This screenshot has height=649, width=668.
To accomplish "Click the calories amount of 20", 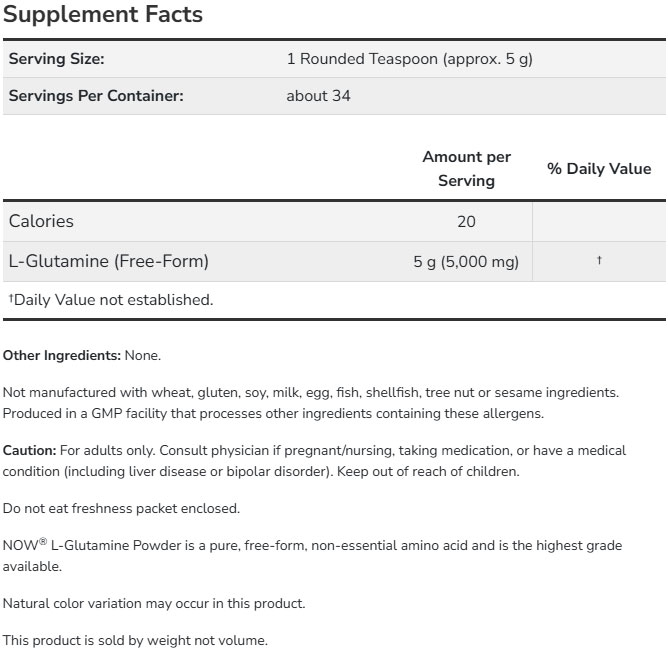I will click(466, 222).
